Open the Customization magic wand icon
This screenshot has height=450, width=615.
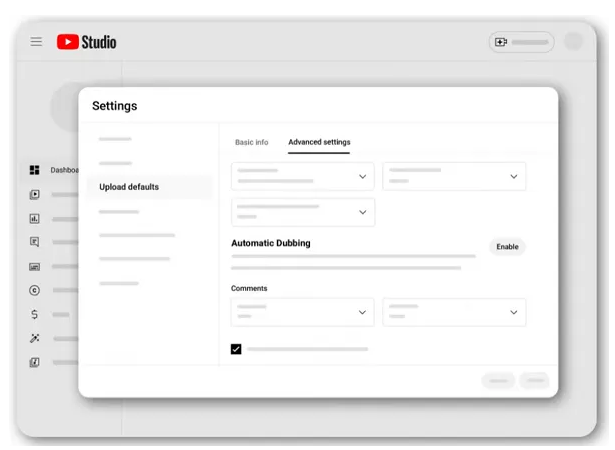35,338
